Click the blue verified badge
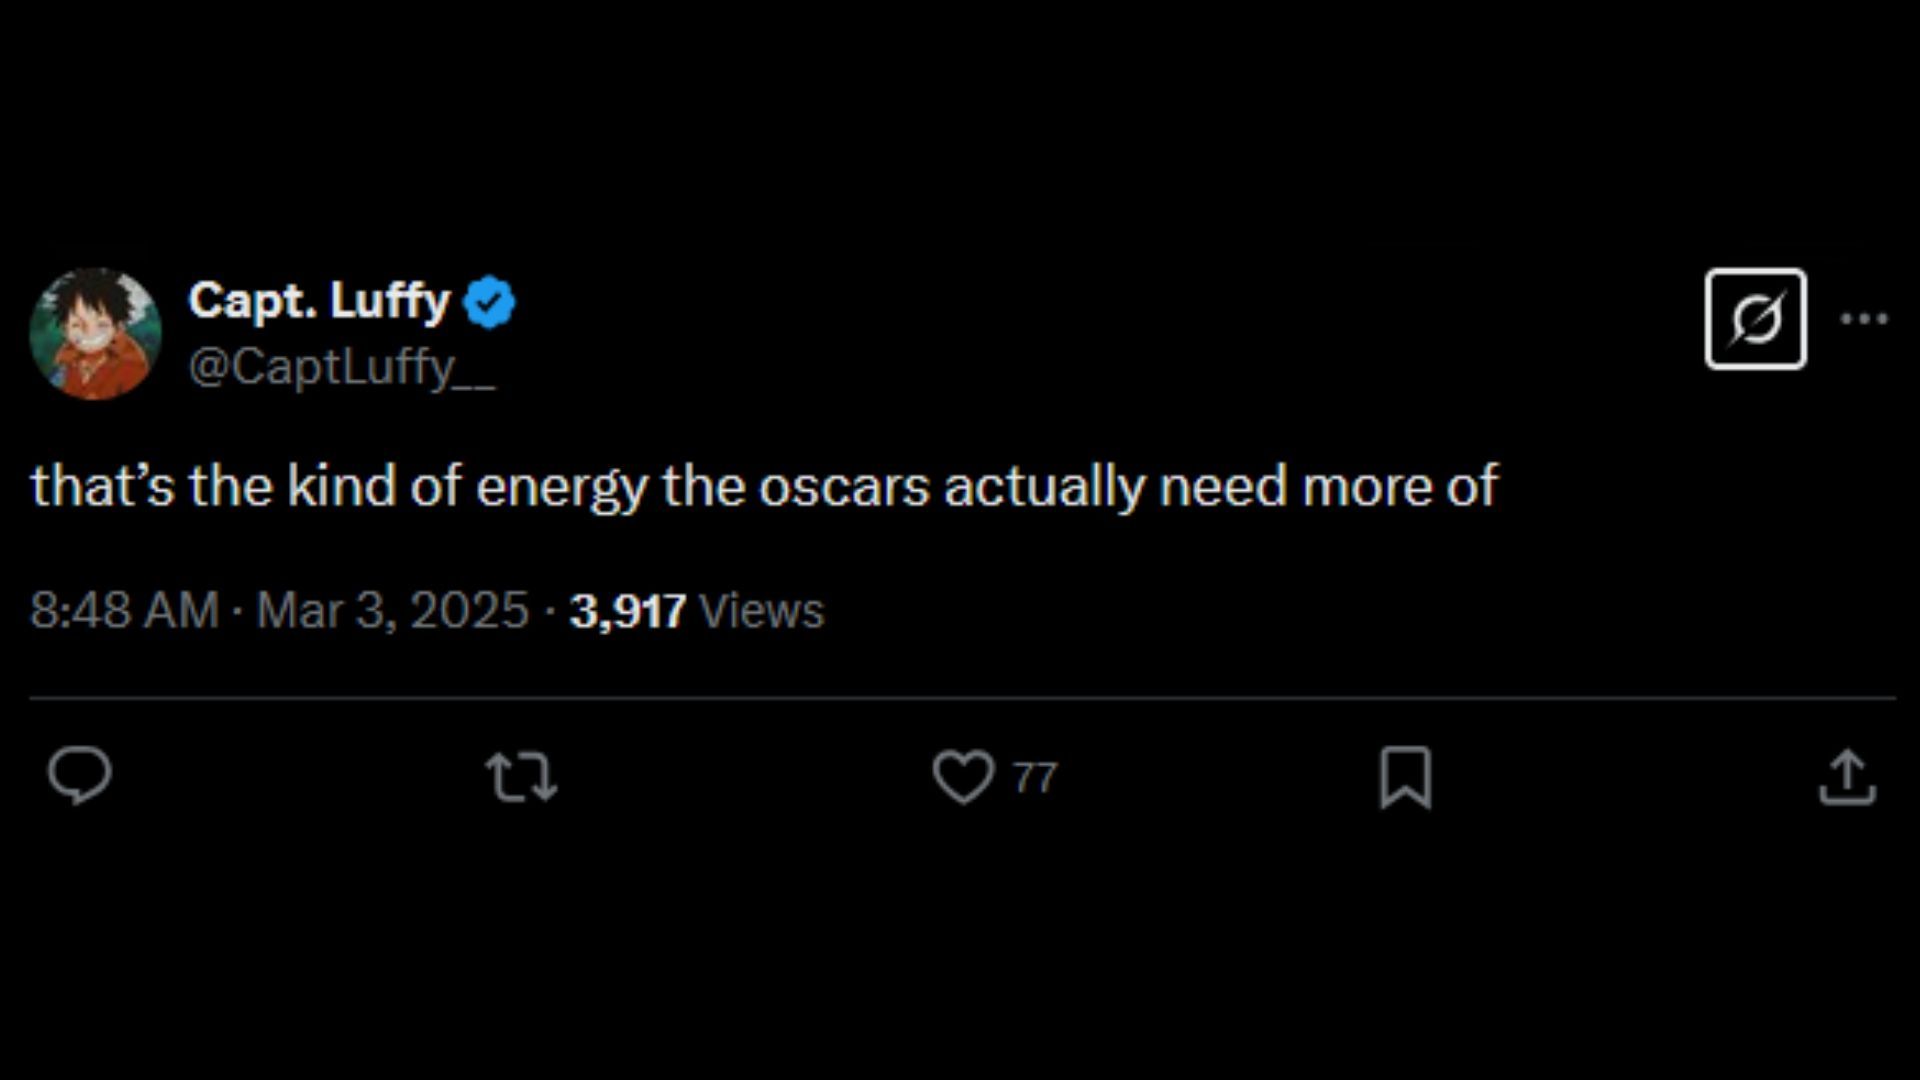This screenshot has height=1080, width=1920. click(x=489, y=302)
